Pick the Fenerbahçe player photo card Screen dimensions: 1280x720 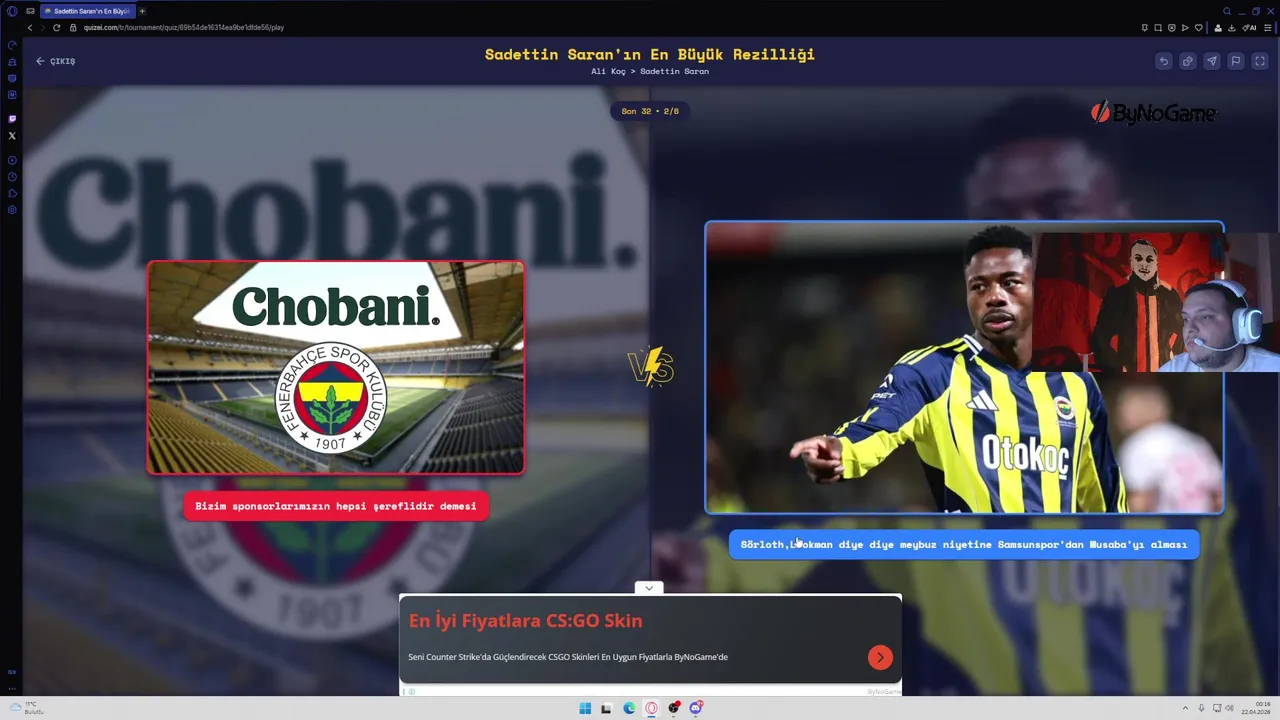(x=964, y=368)
